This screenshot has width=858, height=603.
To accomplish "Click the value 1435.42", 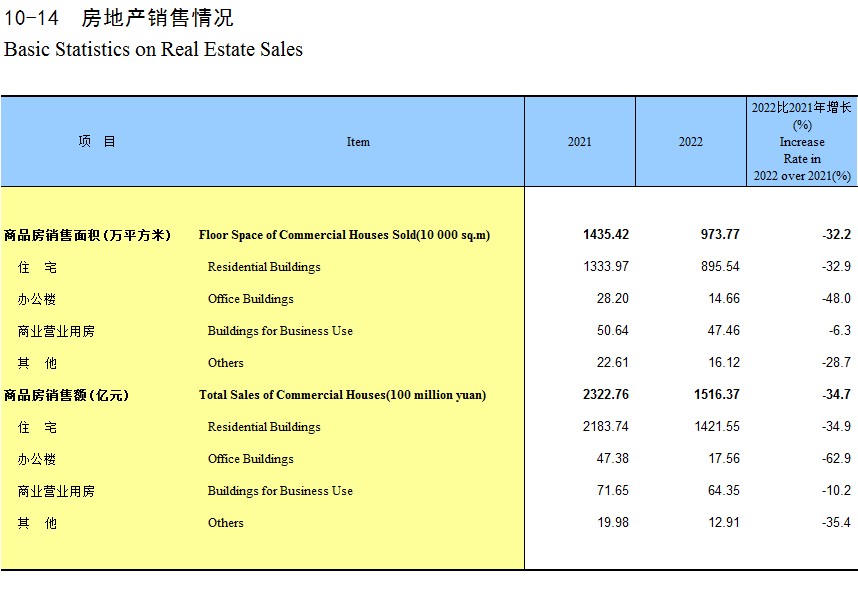I will pos(606,234).
